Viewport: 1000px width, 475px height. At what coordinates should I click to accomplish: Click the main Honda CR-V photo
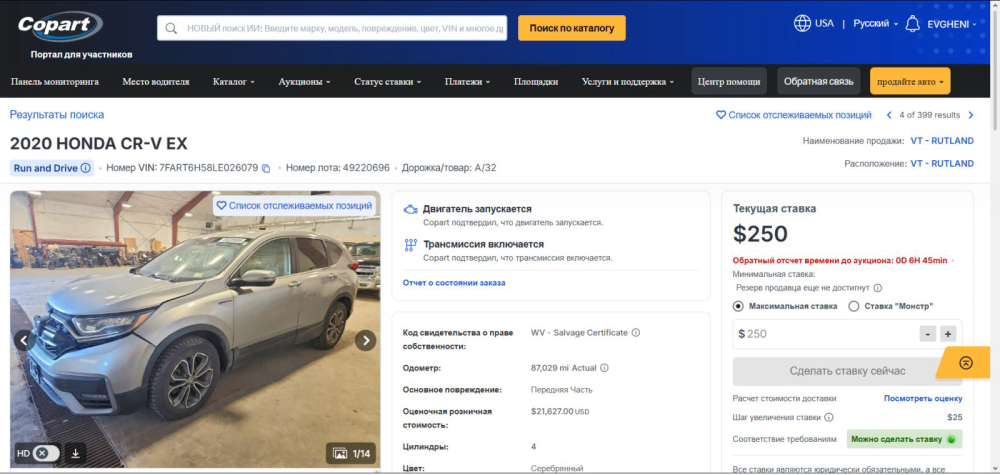click(195, 330)
